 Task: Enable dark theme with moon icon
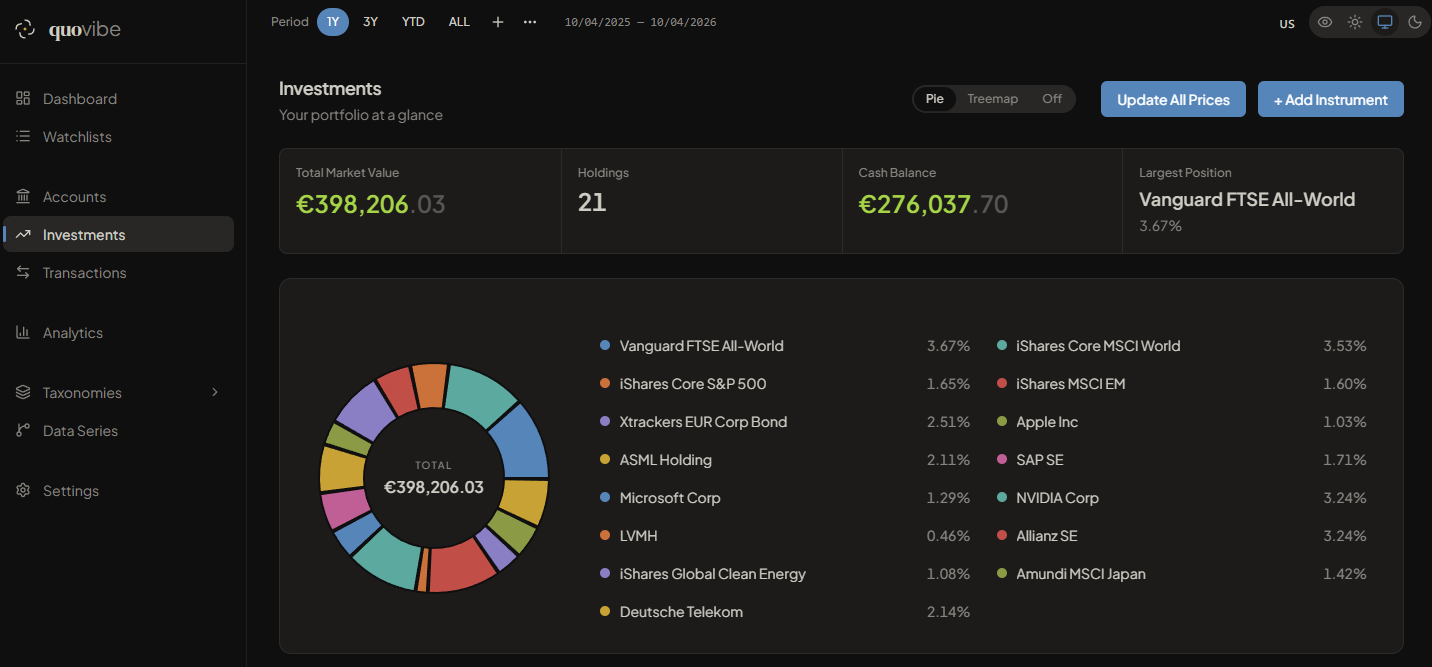click(x=1415, y=22)
